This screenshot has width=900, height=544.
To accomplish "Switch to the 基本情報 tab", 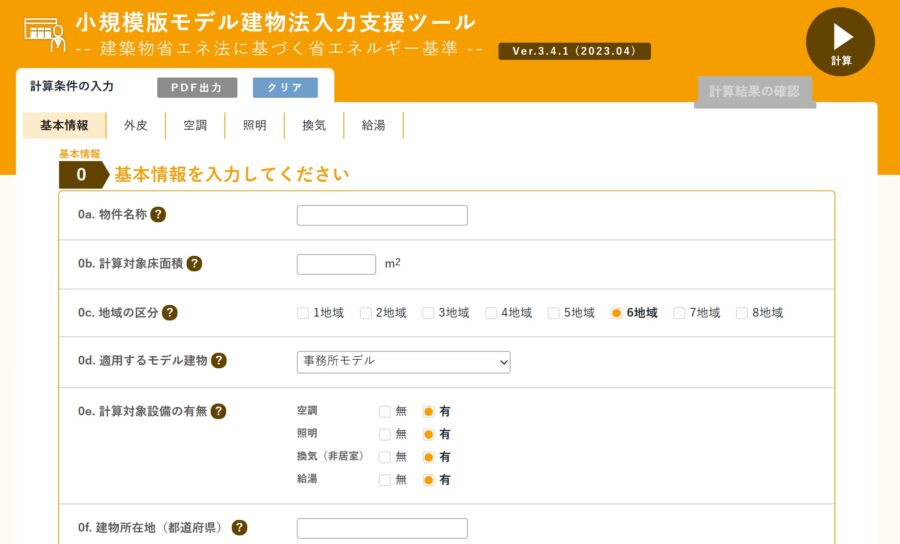I will tap(64, 125).
